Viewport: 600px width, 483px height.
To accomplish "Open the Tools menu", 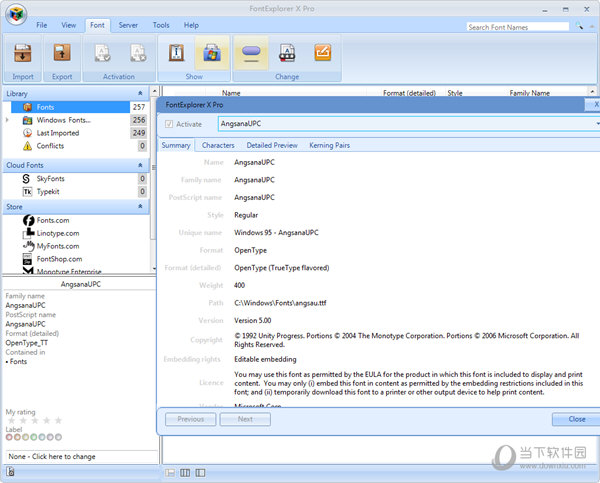I will pyautogui.click(x=161, y=25).
